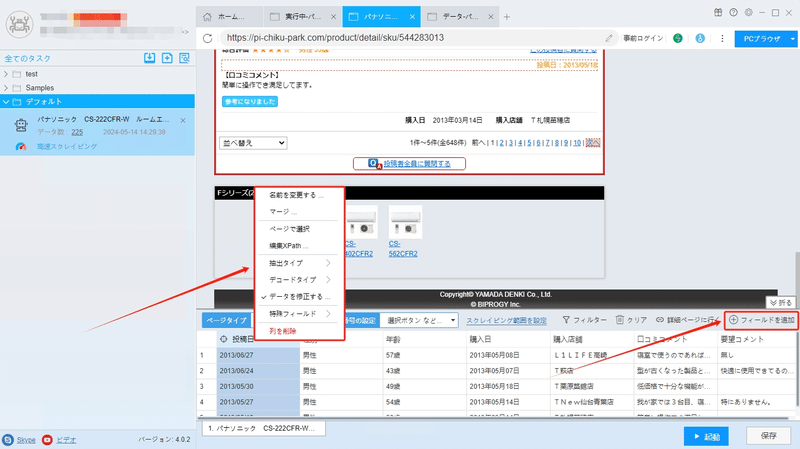Image resolution: width=800 pixels, height=449 pixels.
Task: Click the Q&A icon on 投稿者全員に質問する button
Action: (x=374, y=164)
